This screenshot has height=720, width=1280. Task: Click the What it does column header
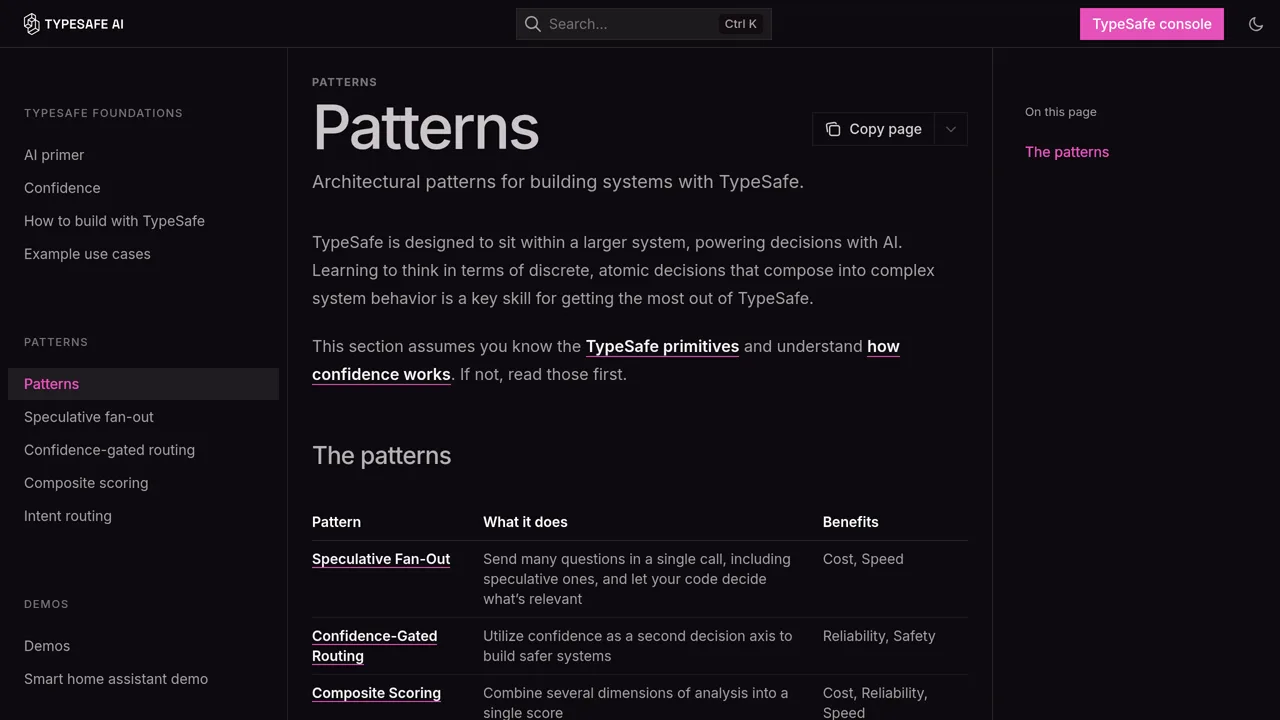click(525, 522)
